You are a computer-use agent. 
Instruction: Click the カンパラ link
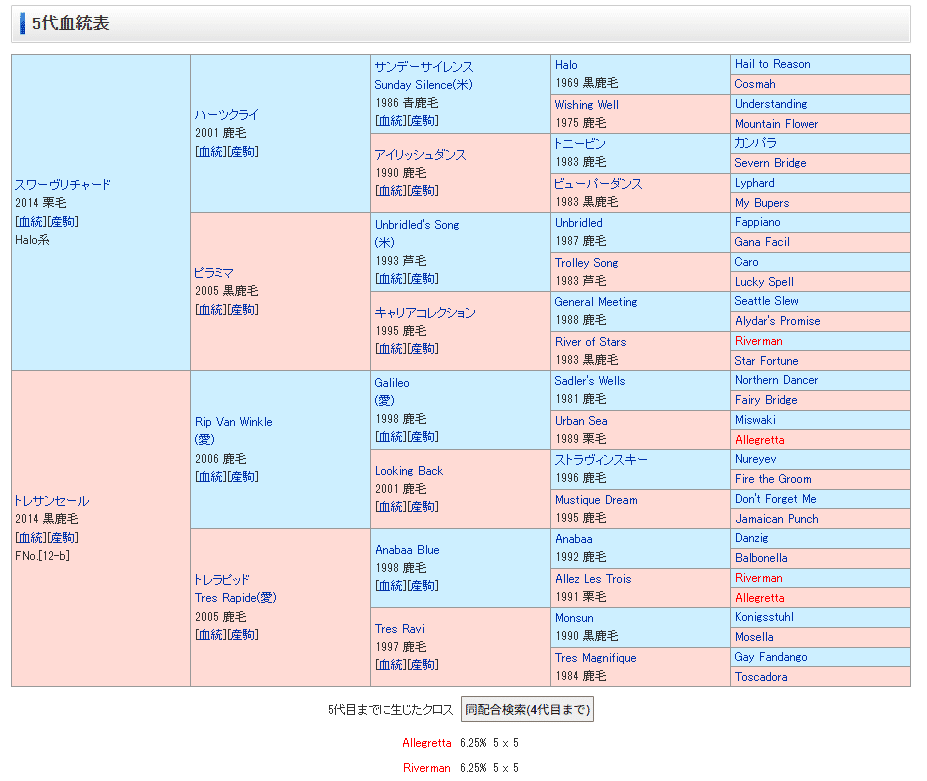click(x=756, y=143)
